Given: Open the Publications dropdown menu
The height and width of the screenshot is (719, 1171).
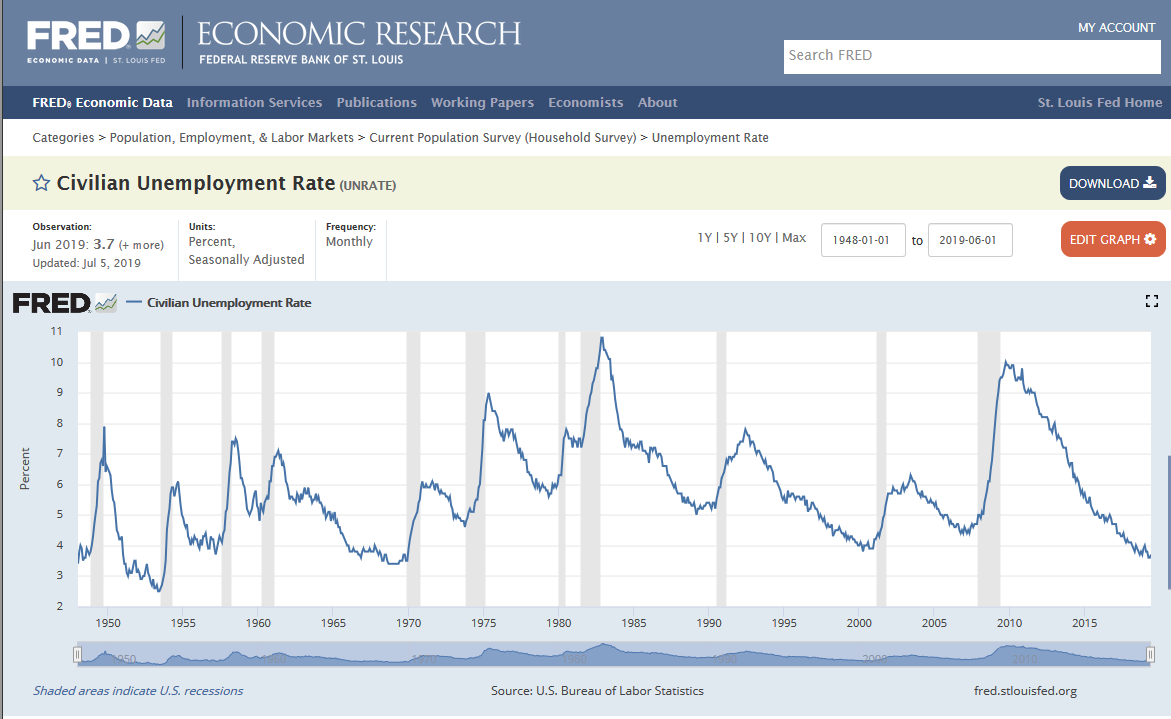Looking at the screenshot, I should tap(377, 102).
